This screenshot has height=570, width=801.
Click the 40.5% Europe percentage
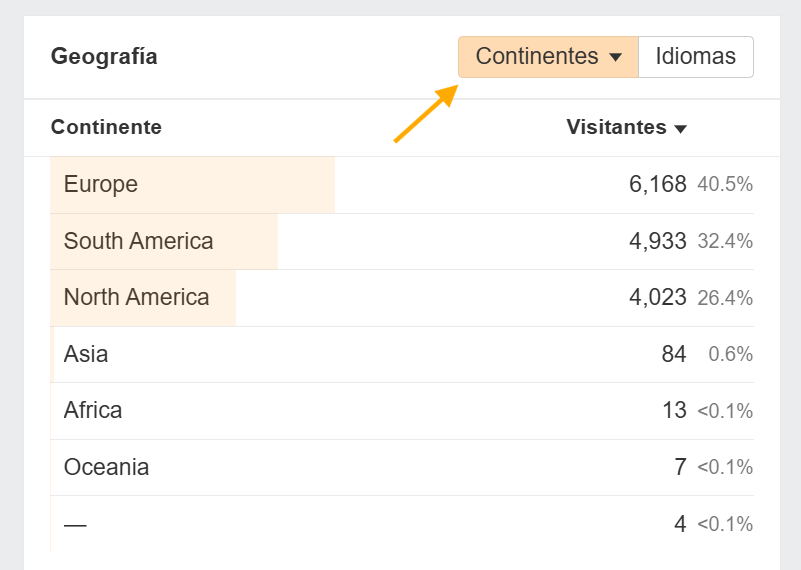[x=725, y=185]
